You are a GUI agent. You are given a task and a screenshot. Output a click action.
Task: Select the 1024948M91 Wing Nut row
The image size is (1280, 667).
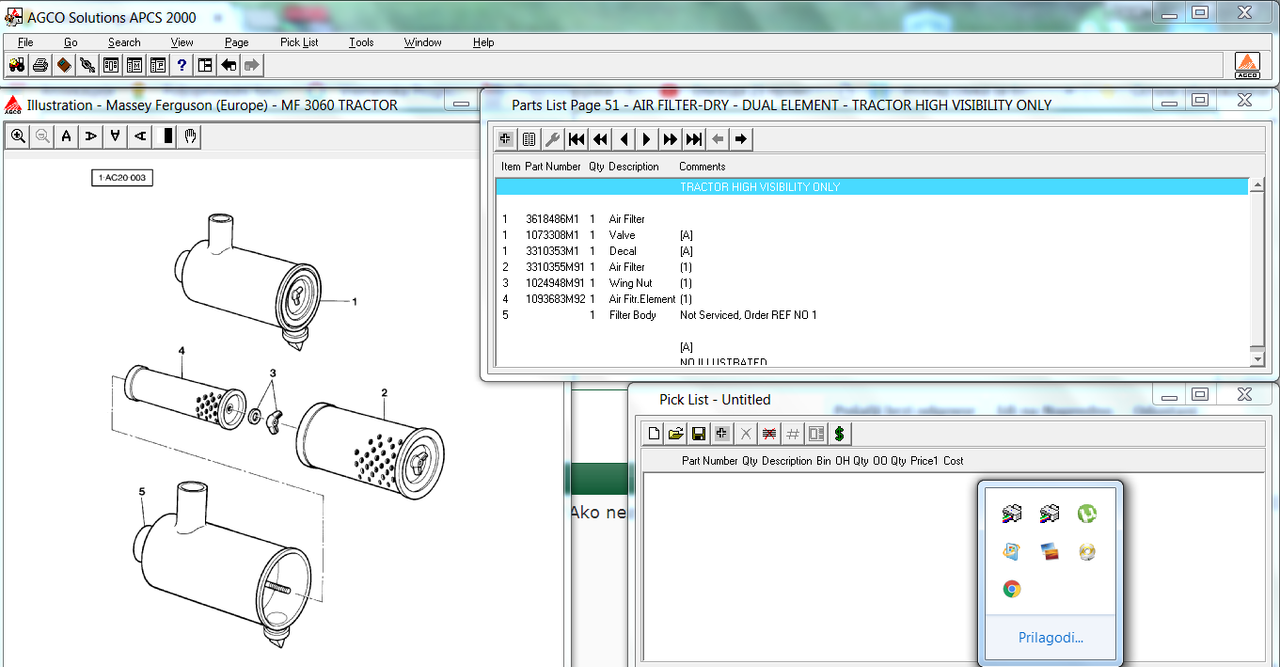coord(873,283)
